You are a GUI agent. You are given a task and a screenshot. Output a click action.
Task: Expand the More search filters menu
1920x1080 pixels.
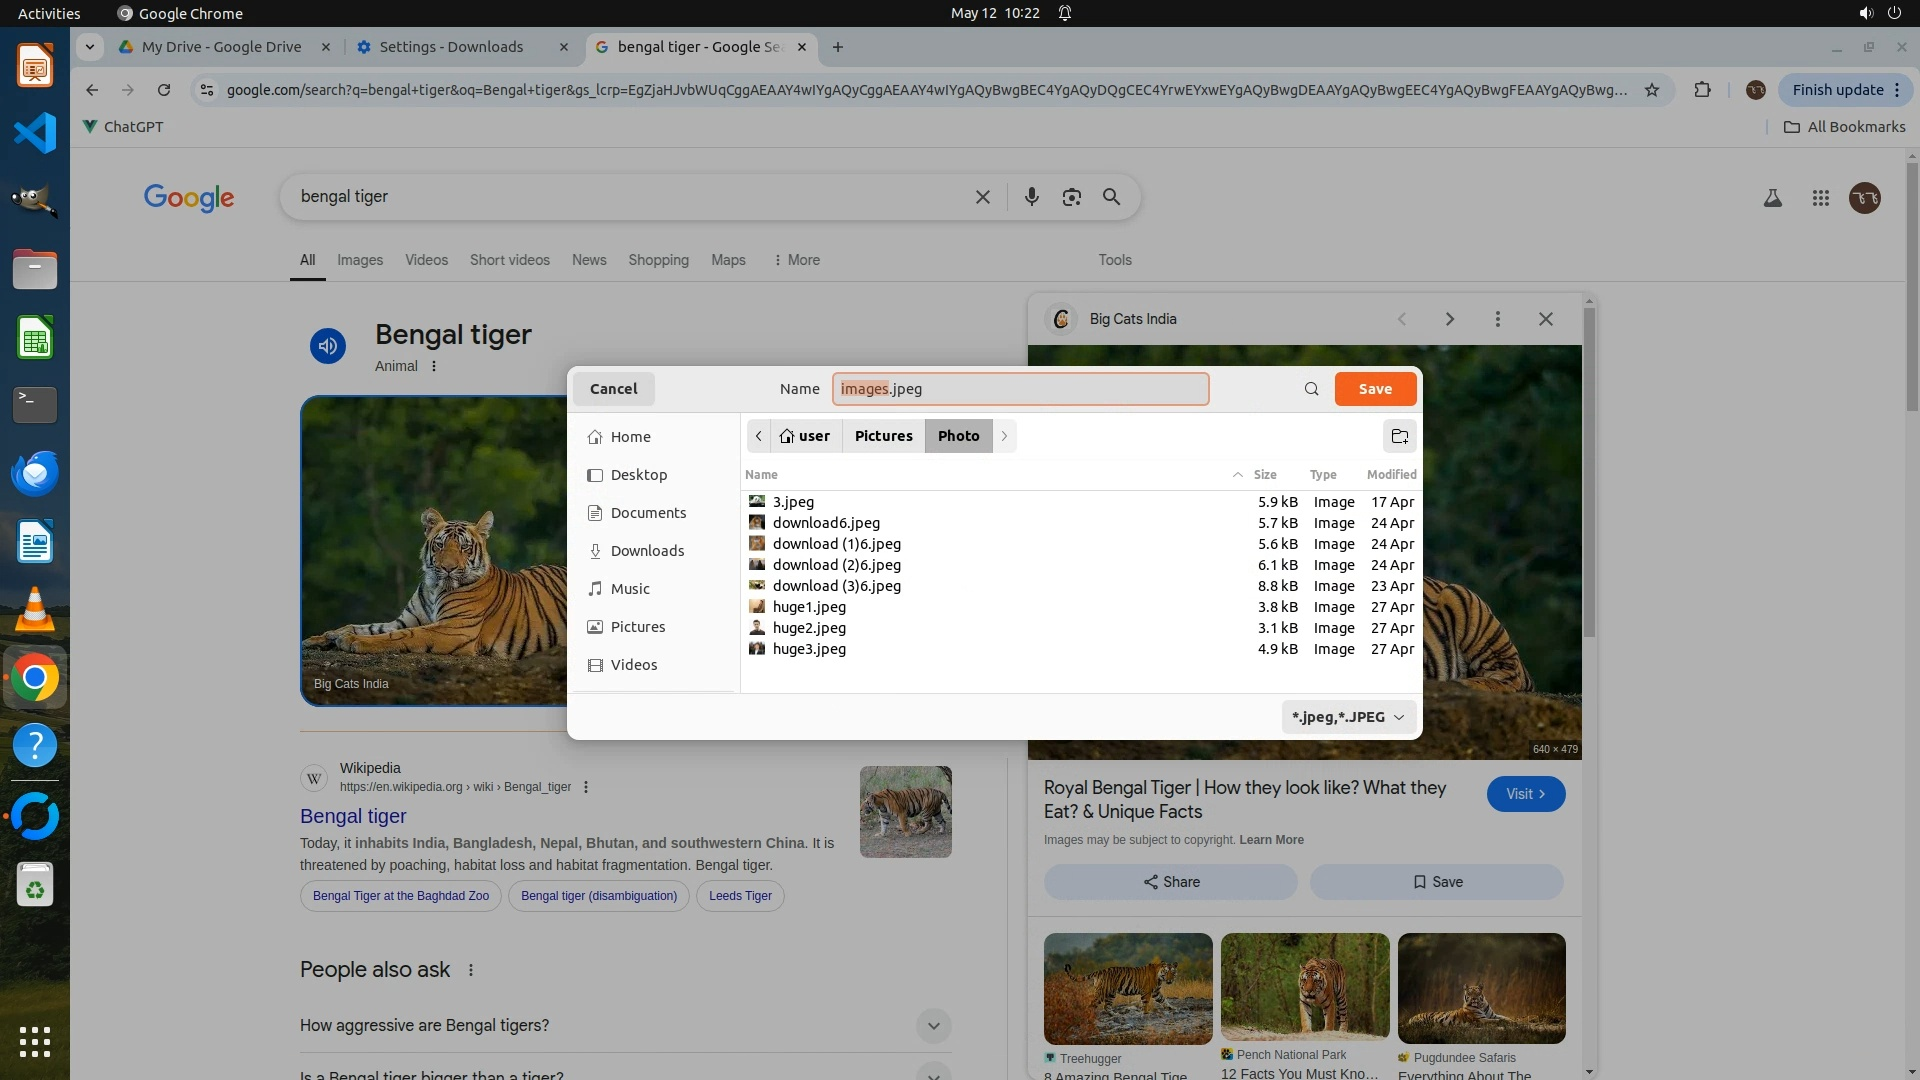pyautogui.click(x=796, y=260)
